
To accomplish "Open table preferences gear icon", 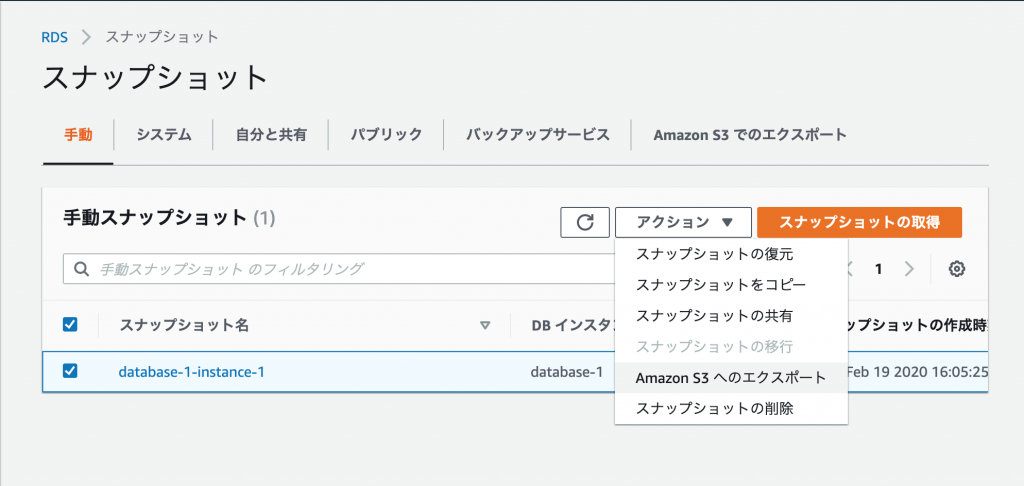I will [x=957, y=268].
